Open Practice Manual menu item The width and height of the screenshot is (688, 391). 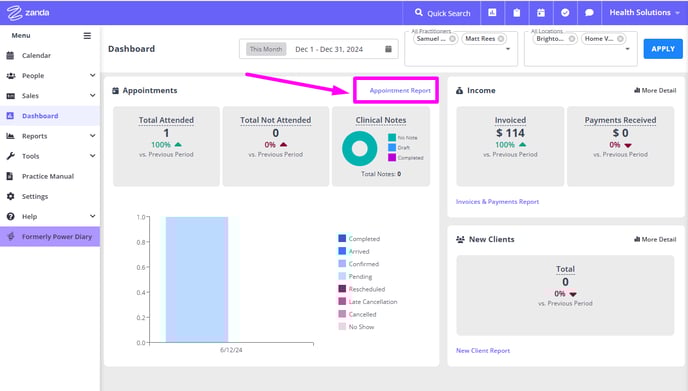tap(48, 176)
